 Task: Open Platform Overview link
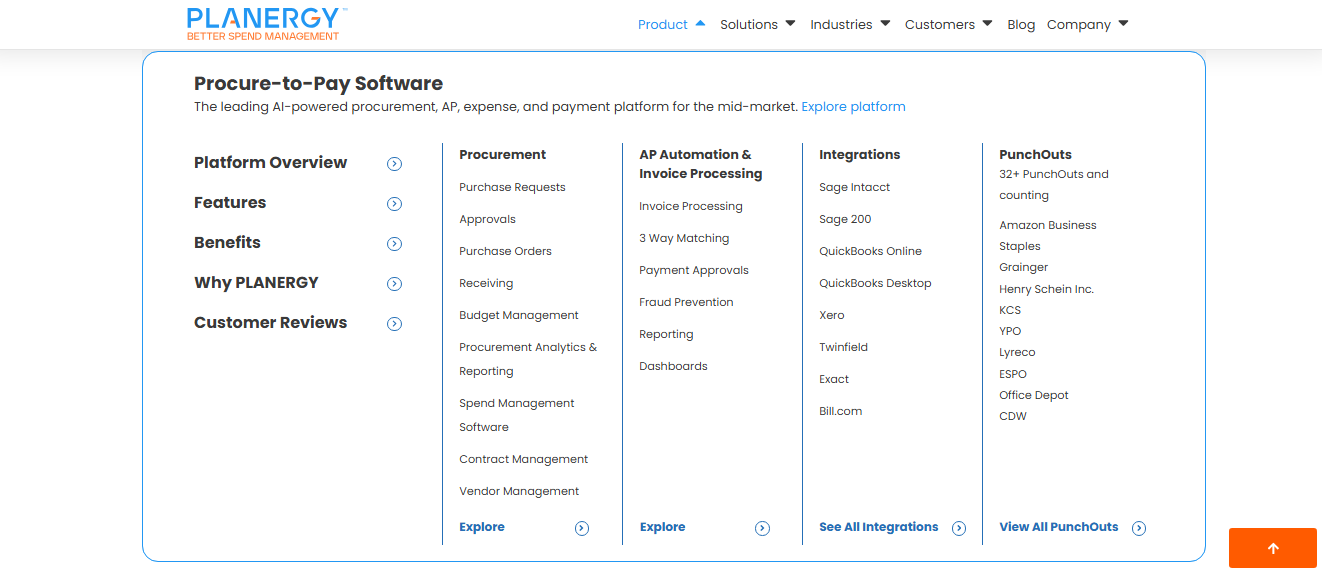(270, 162)
